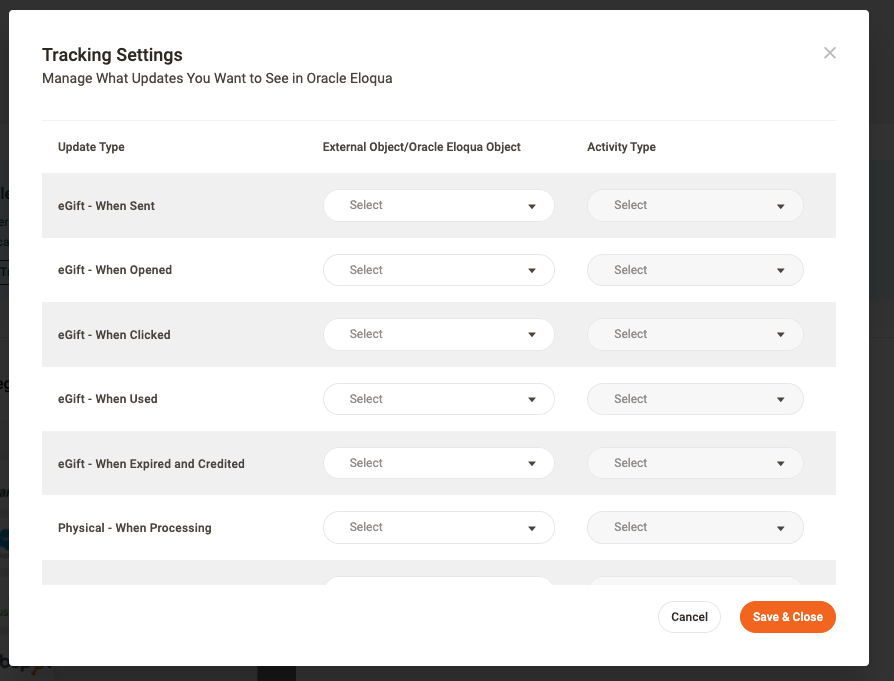The height and width of the screenshot is (681, 894).
Task: Click the Physical - When Processing row label
Action: point(134,528)
